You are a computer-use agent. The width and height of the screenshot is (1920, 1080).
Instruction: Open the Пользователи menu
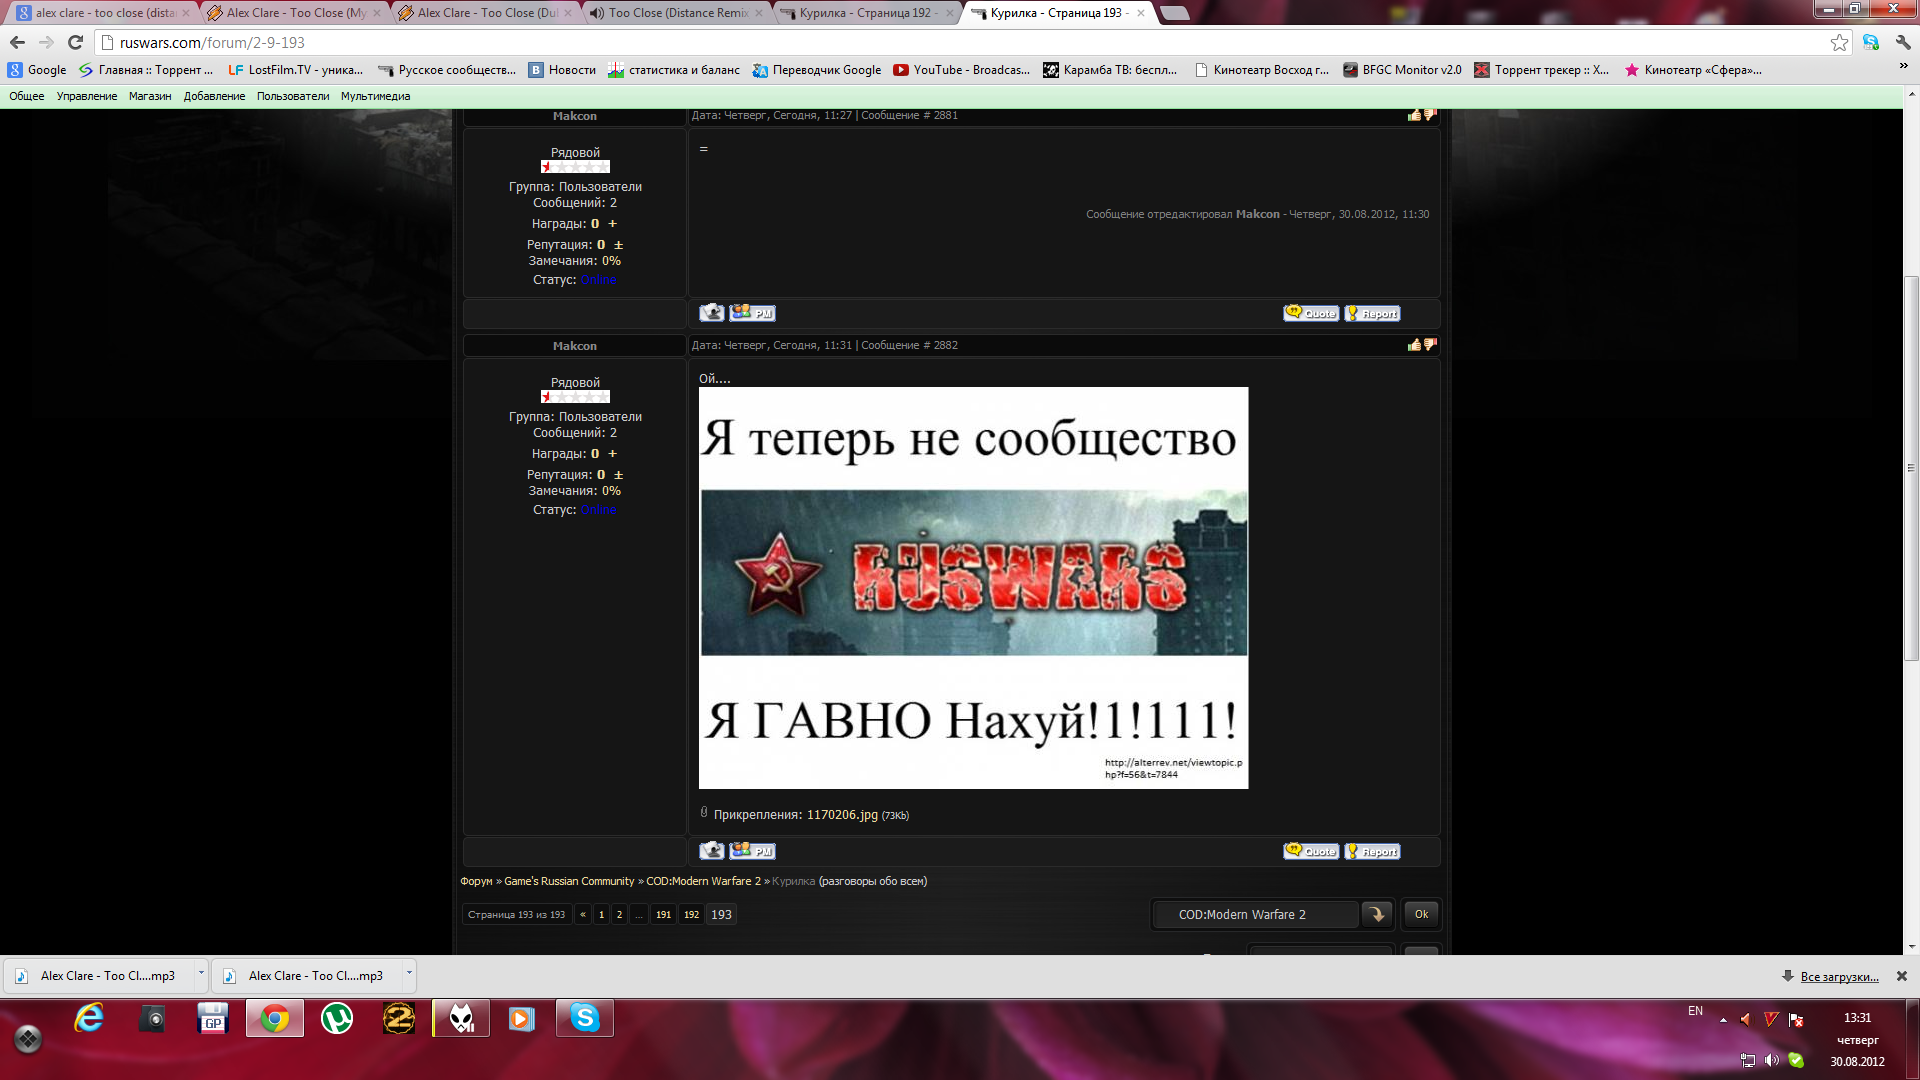[x=293, y=96]
